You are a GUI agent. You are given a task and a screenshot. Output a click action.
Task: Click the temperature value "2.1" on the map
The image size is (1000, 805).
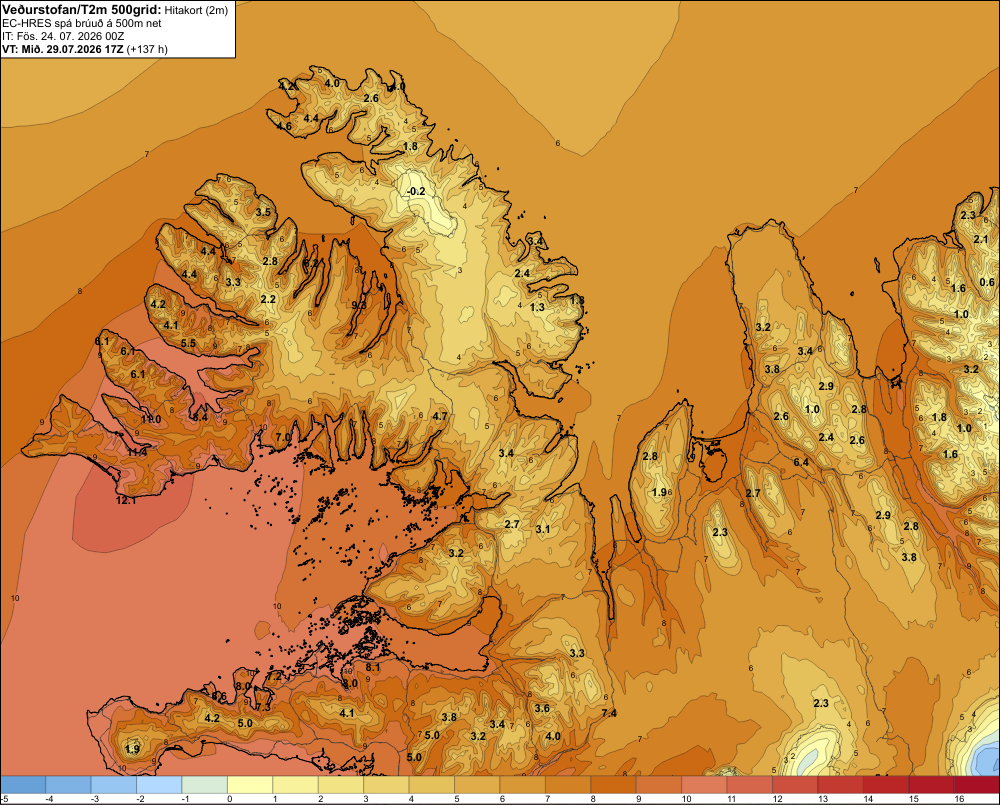click(x=981, y=239)
